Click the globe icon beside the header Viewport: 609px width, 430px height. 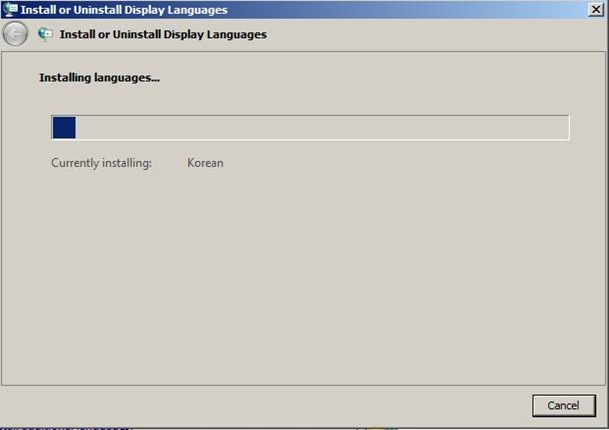coord(45,34)
